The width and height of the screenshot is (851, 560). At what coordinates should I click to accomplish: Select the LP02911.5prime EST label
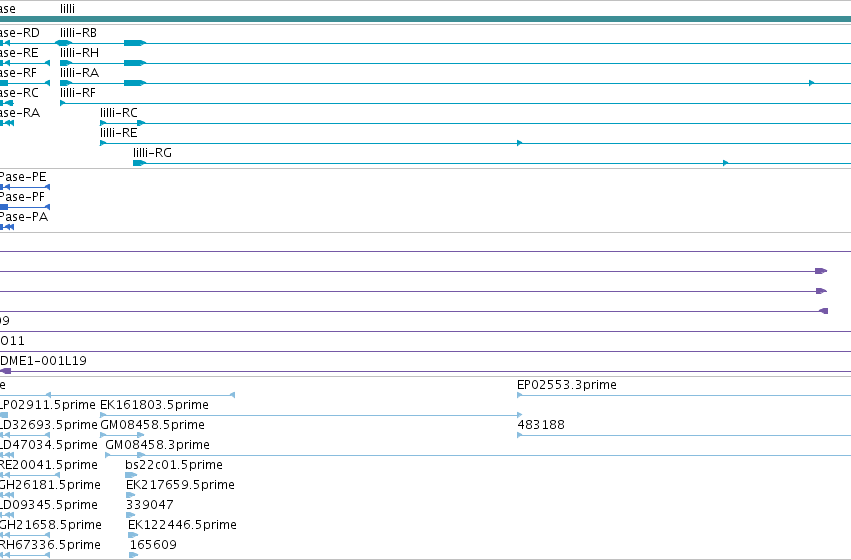click(48, 405)
